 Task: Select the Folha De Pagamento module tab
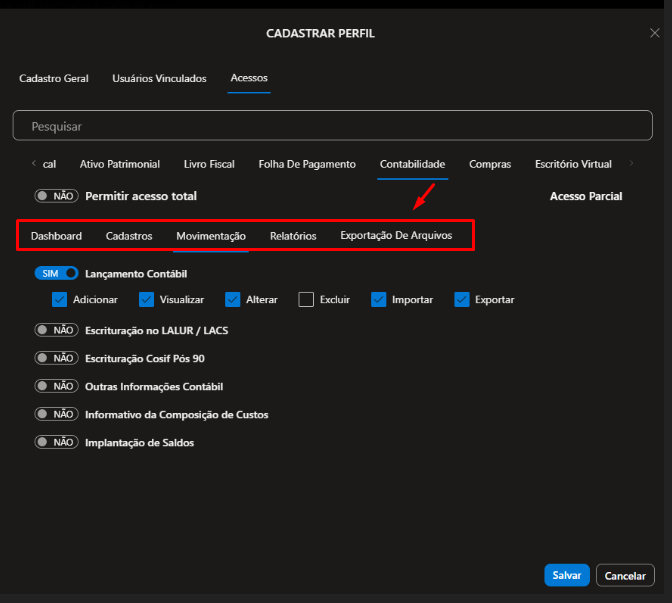pos(306,164)
